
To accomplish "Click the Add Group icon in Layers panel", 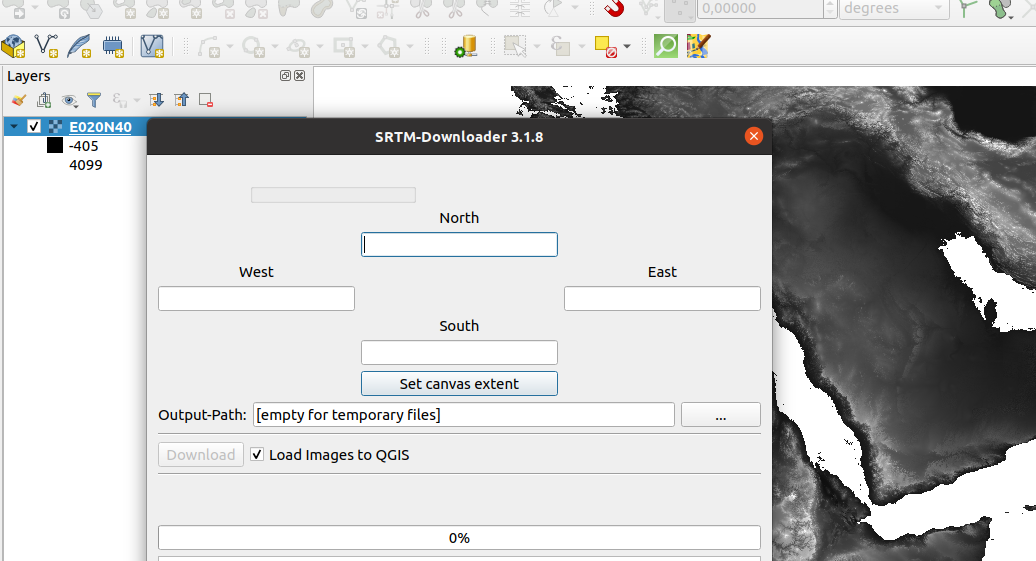I will click(44, 100).
